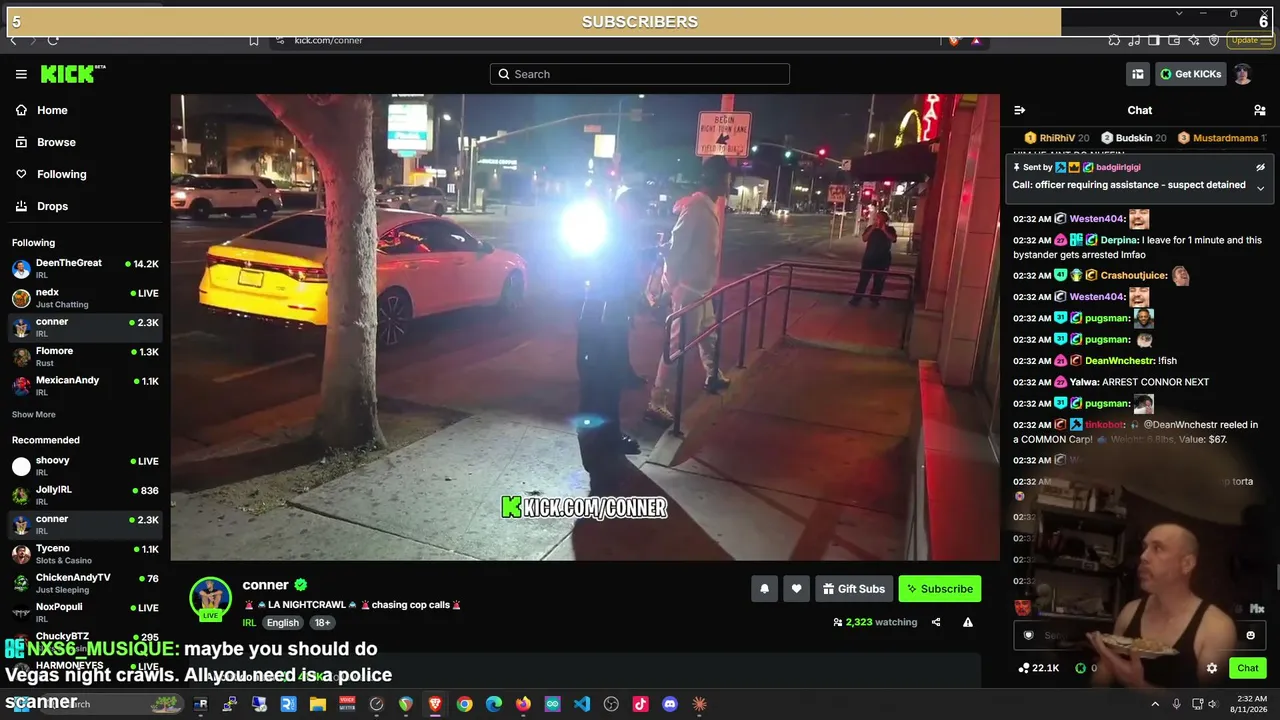Image resolution: width=1280 pixels, height=720 pixels.
Task: Click the conner channel name
Action: [265, 585]
